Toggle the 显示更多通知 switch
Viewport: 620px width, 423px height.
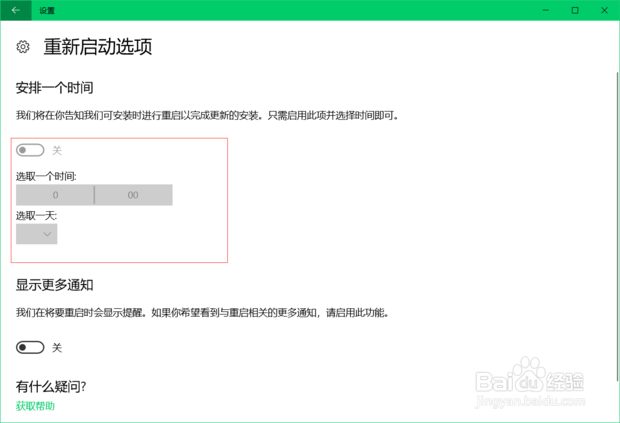tap(30, 347)
